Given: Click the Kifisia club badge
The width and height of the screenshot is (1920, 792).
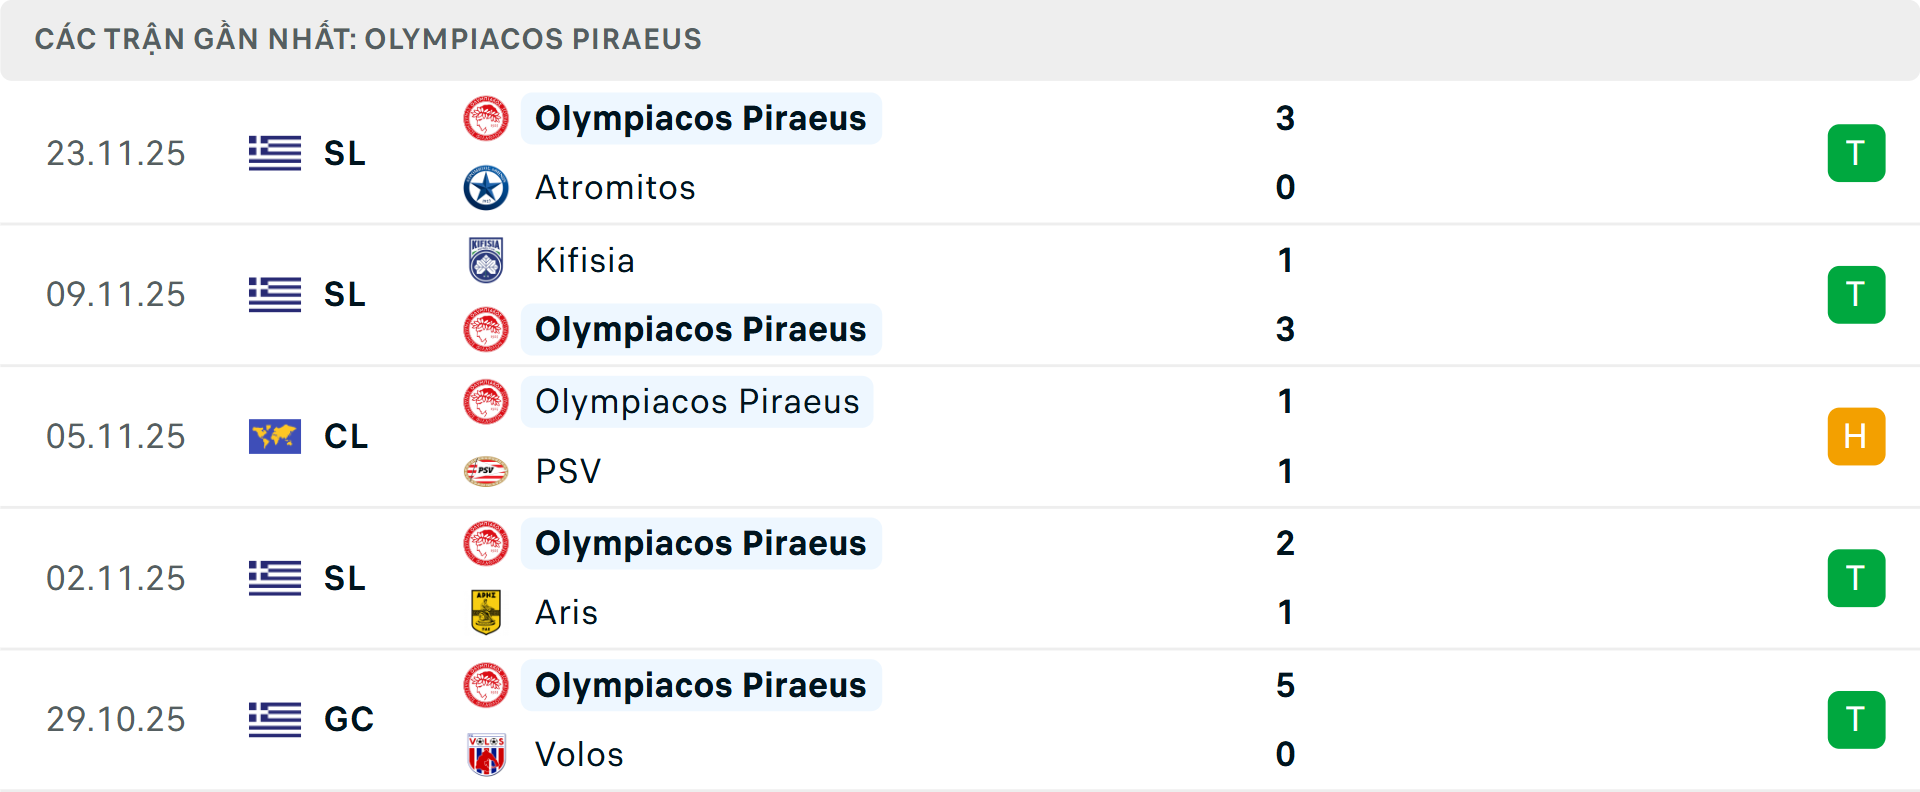Looking at the screenshot, I should coord(486,260).
